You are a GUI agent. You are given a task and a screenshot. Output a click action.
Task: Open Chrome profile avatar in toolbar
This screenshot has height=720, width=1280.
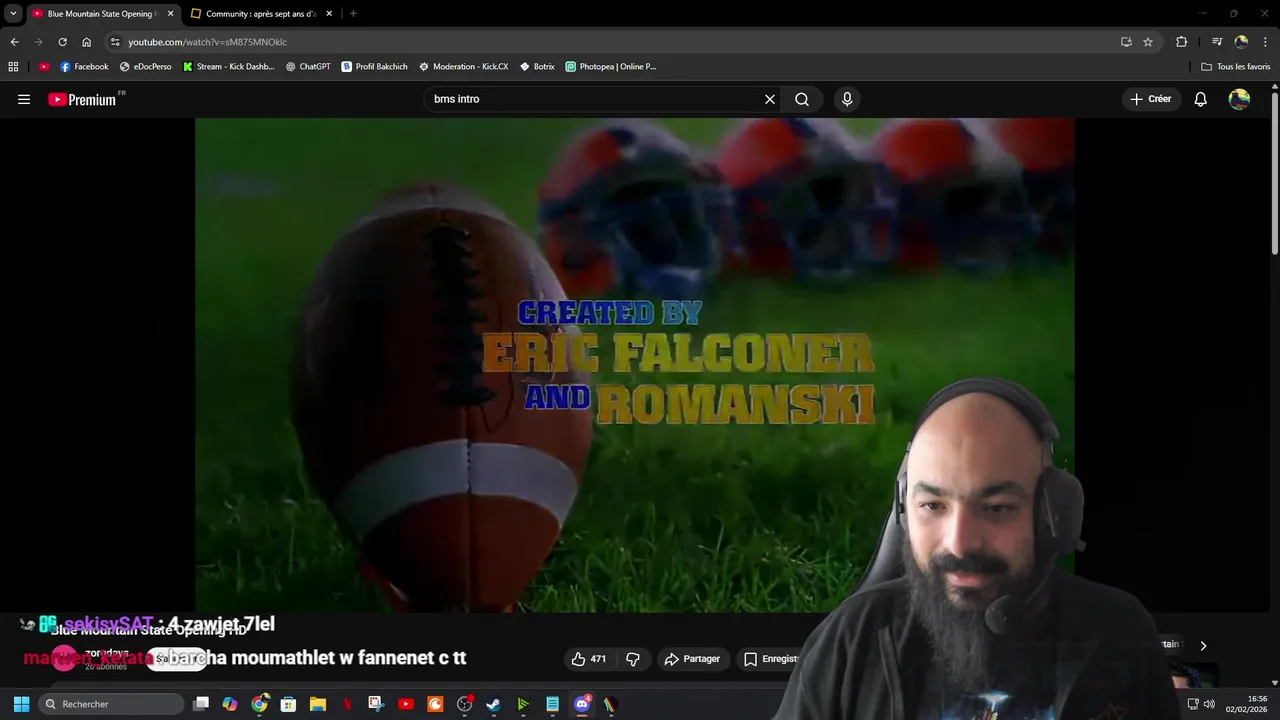pos(1241,42)
